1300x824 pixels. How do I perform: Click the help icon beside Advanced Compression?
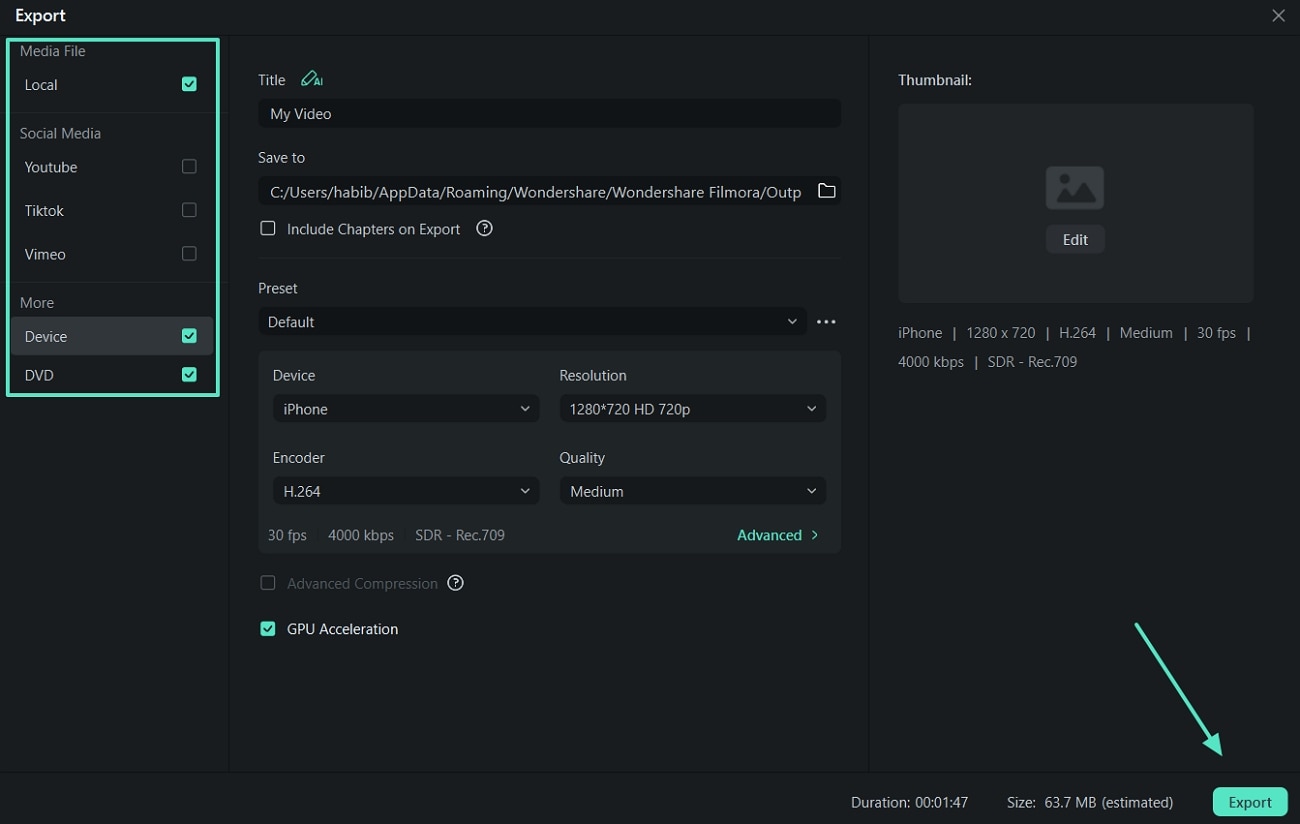(455, 583)
